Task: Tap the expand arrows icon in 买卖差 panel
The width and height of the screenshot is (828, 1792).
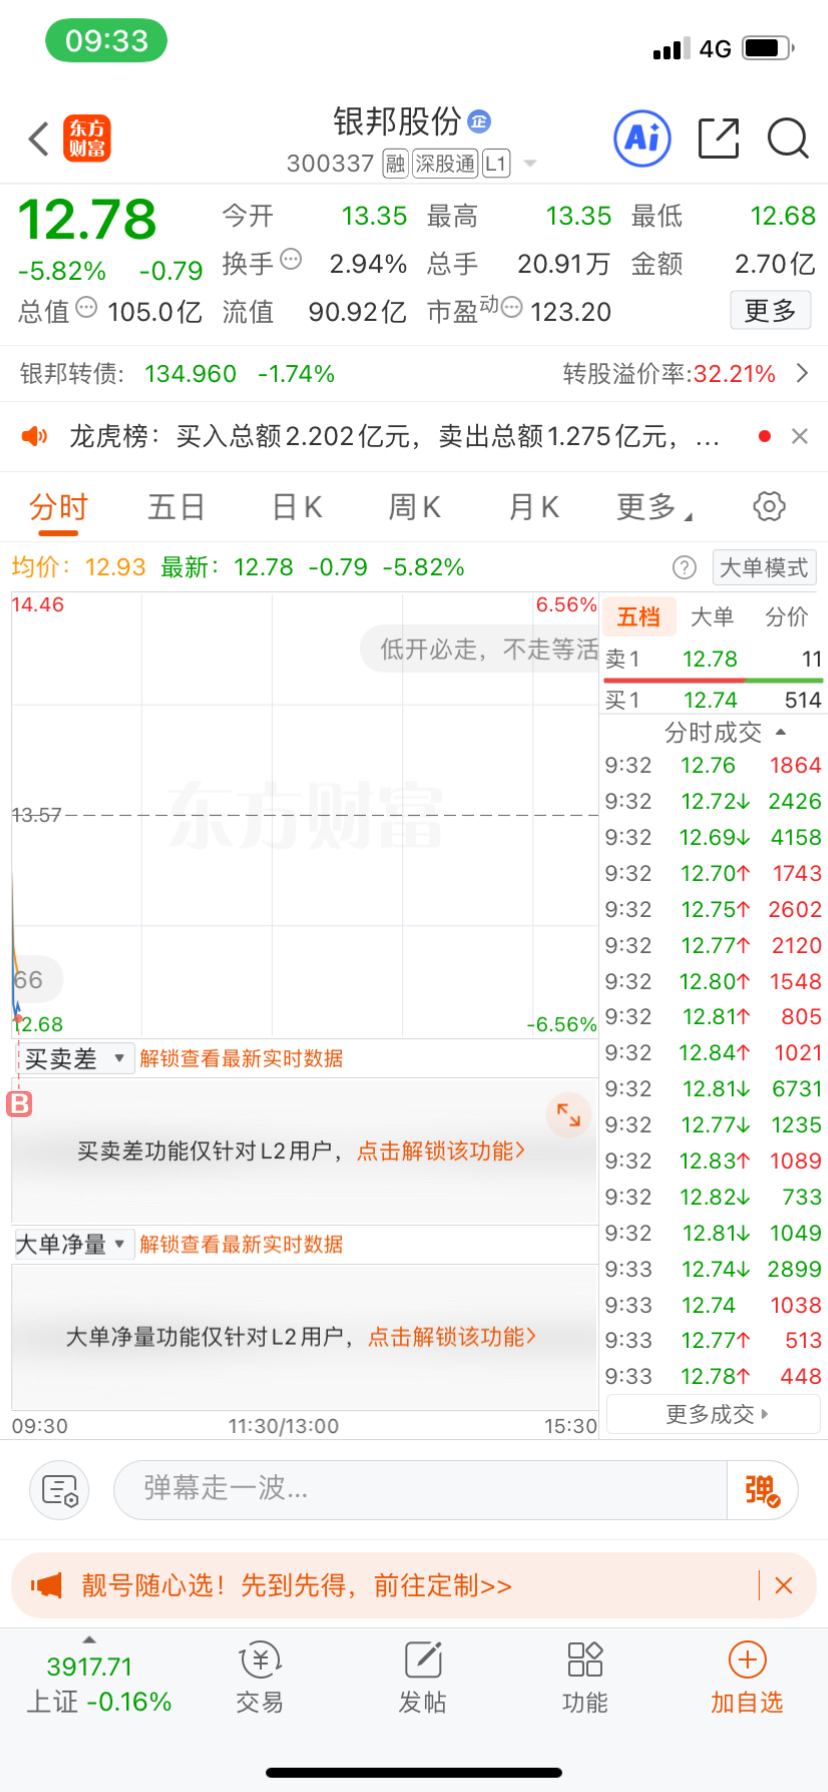Action: point(569,1114)
